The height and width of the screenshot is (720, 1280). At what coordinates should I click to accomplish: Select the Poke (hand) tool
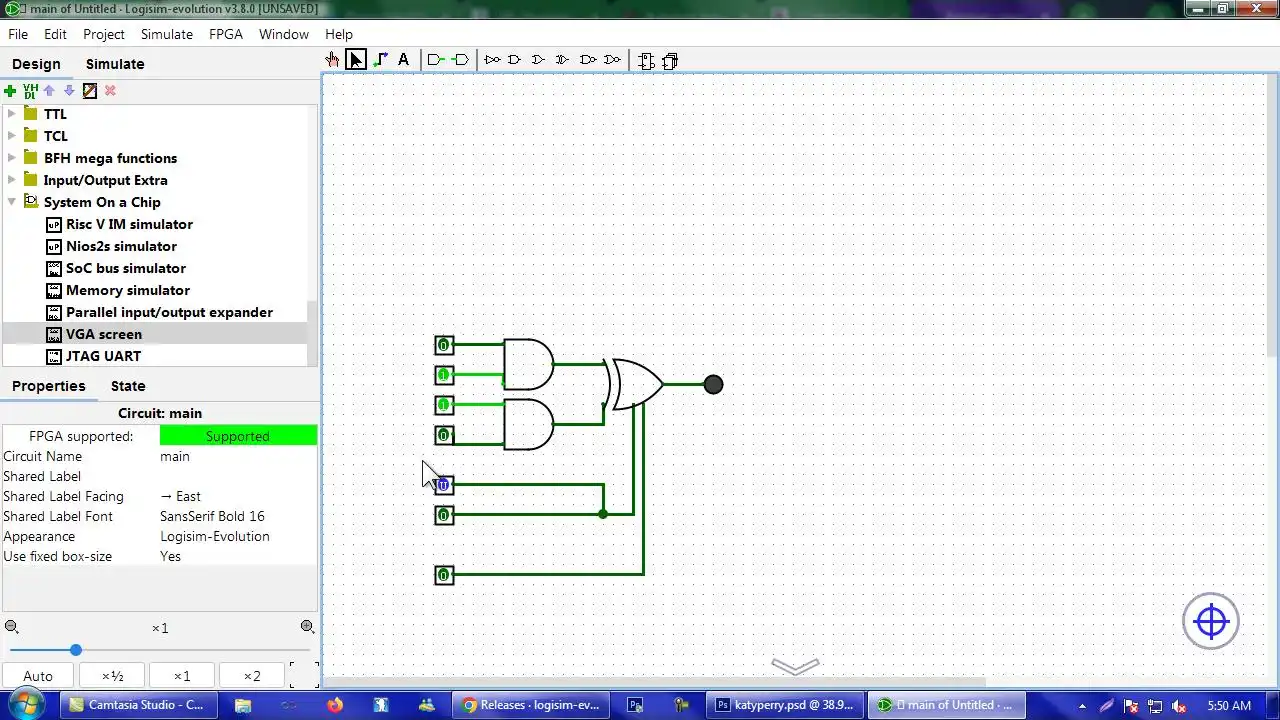[332, 60]
